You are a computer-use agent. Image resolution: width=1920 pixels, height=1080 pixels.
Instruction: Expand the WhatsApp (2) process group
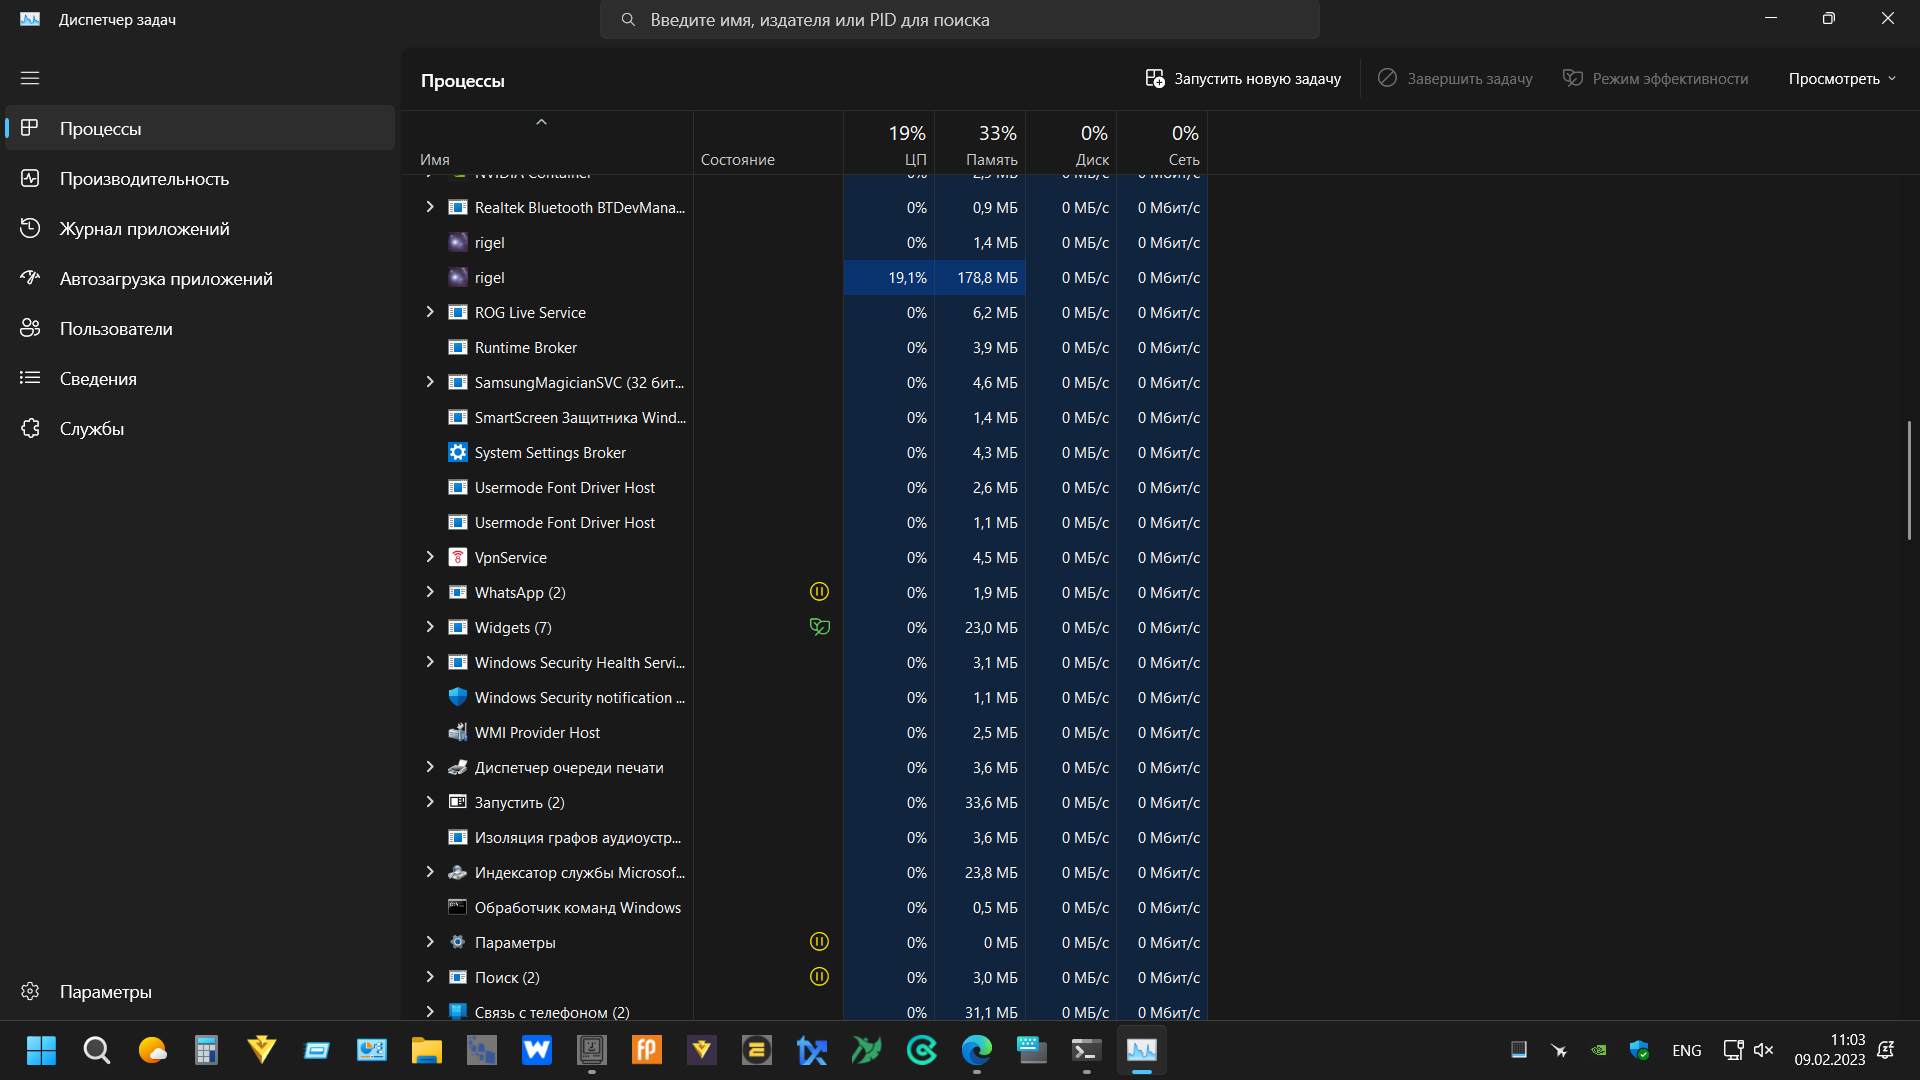tap(430, 591)
